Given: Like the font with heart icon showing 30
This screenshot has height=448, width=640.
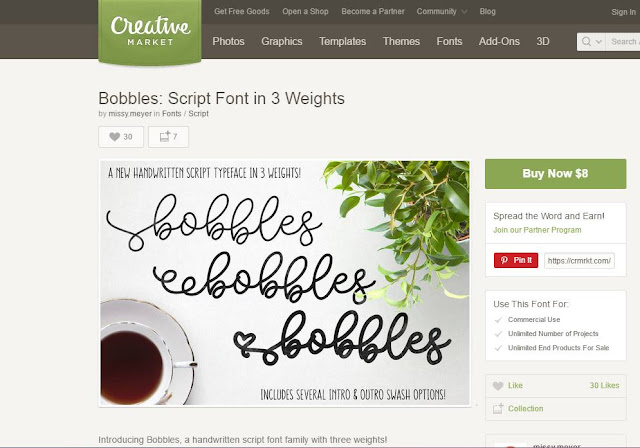Looking at the screenshot, I should pos(121,137).
